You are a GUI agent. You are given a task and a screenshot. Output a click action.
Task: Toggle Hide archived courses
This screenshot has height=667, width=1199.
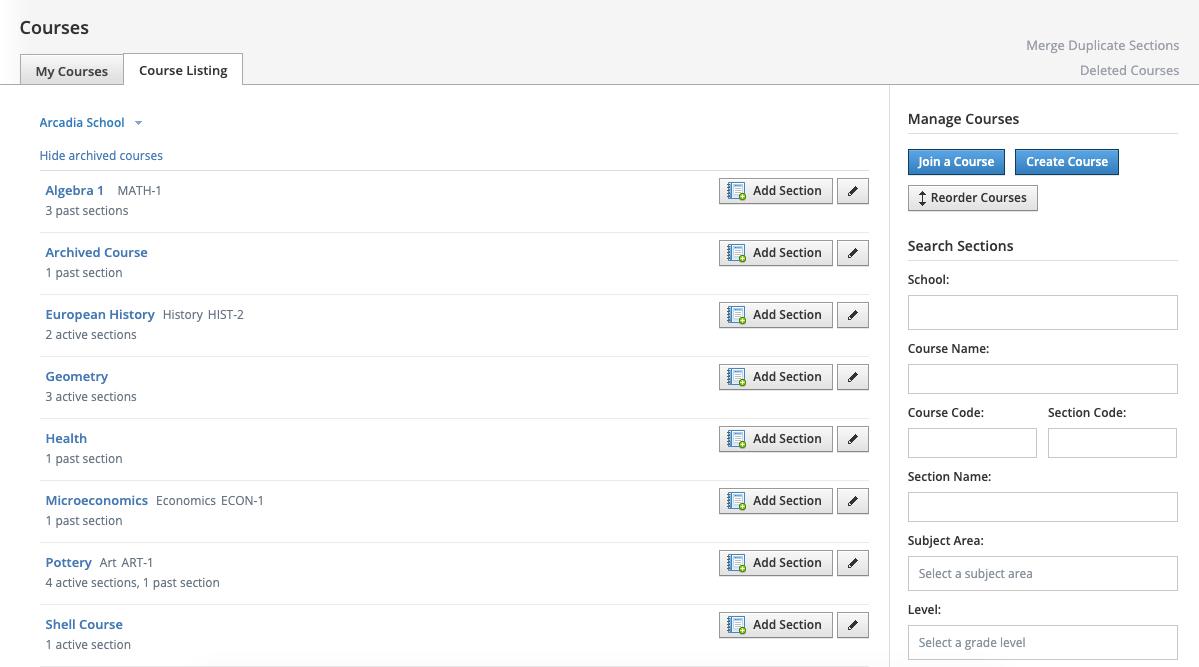point(101,156)
